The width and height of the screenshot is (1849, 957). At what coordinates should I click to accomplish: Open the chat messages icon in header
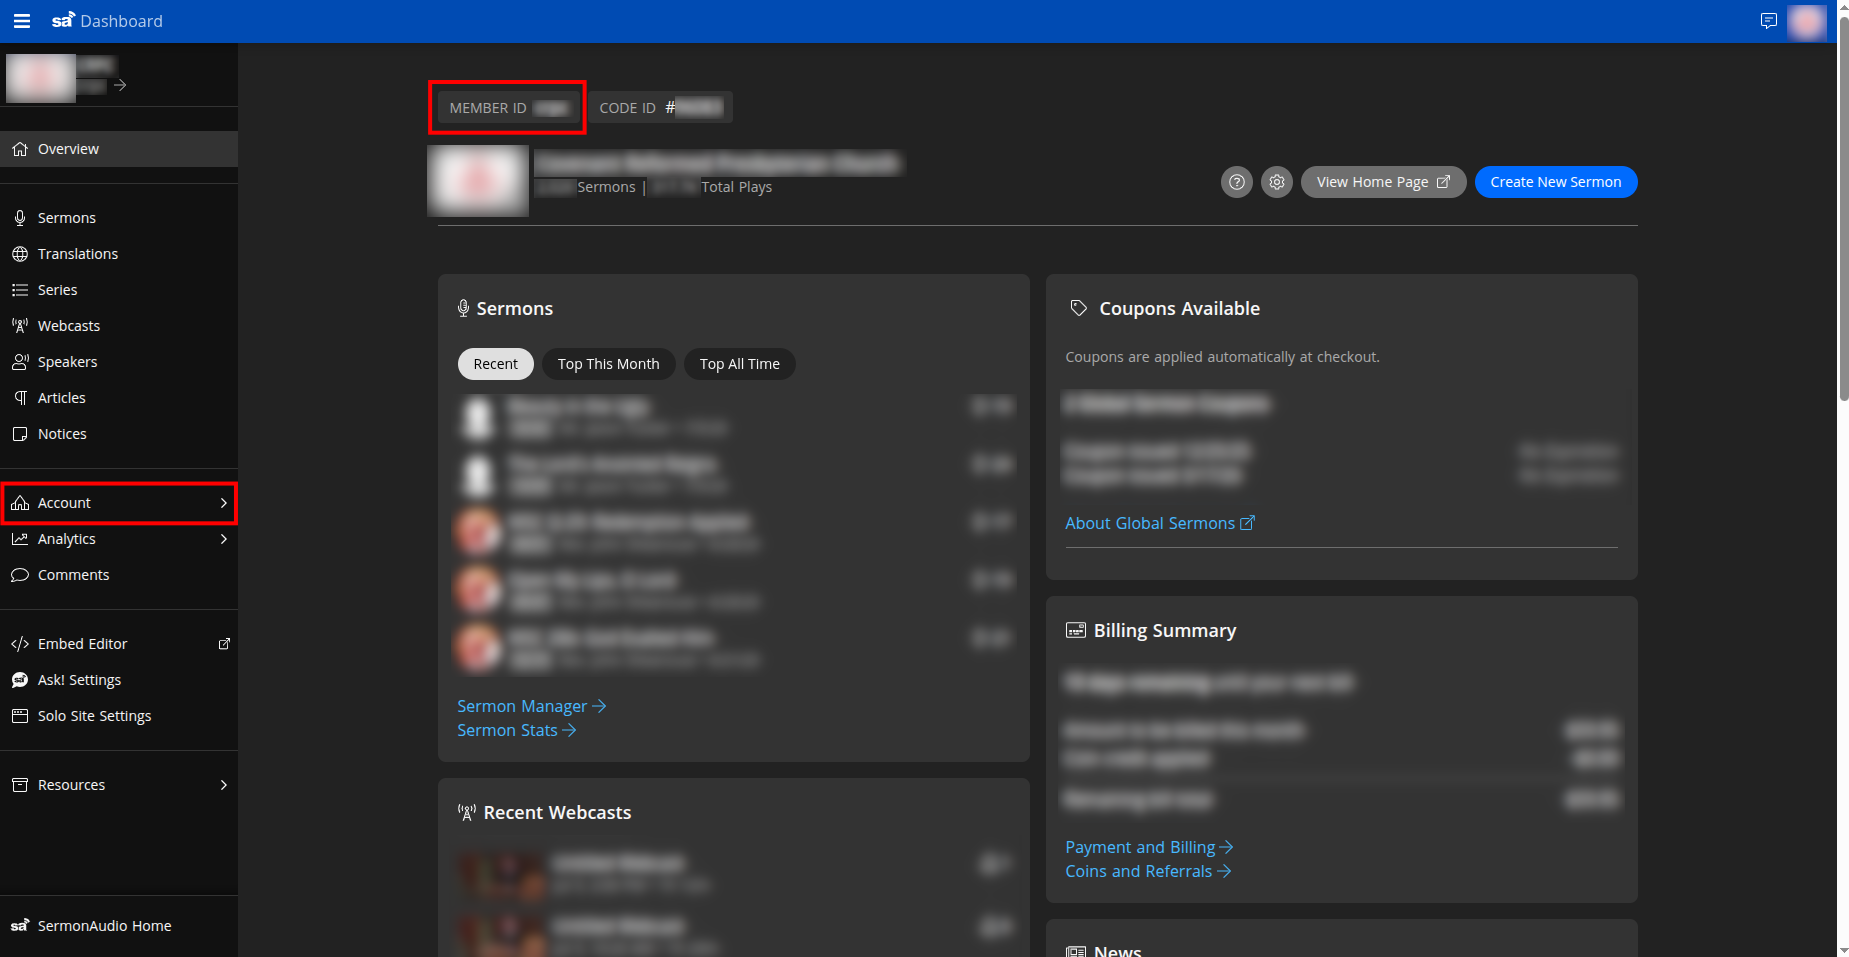[1768, 21]
